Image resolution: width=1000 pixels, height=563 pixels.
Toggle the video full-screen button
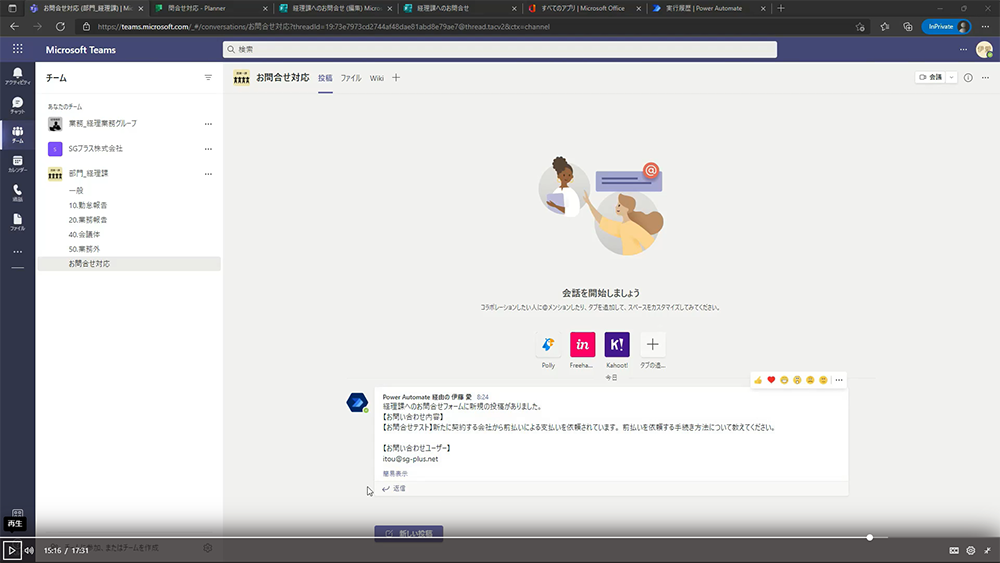[x=987, y=550]
